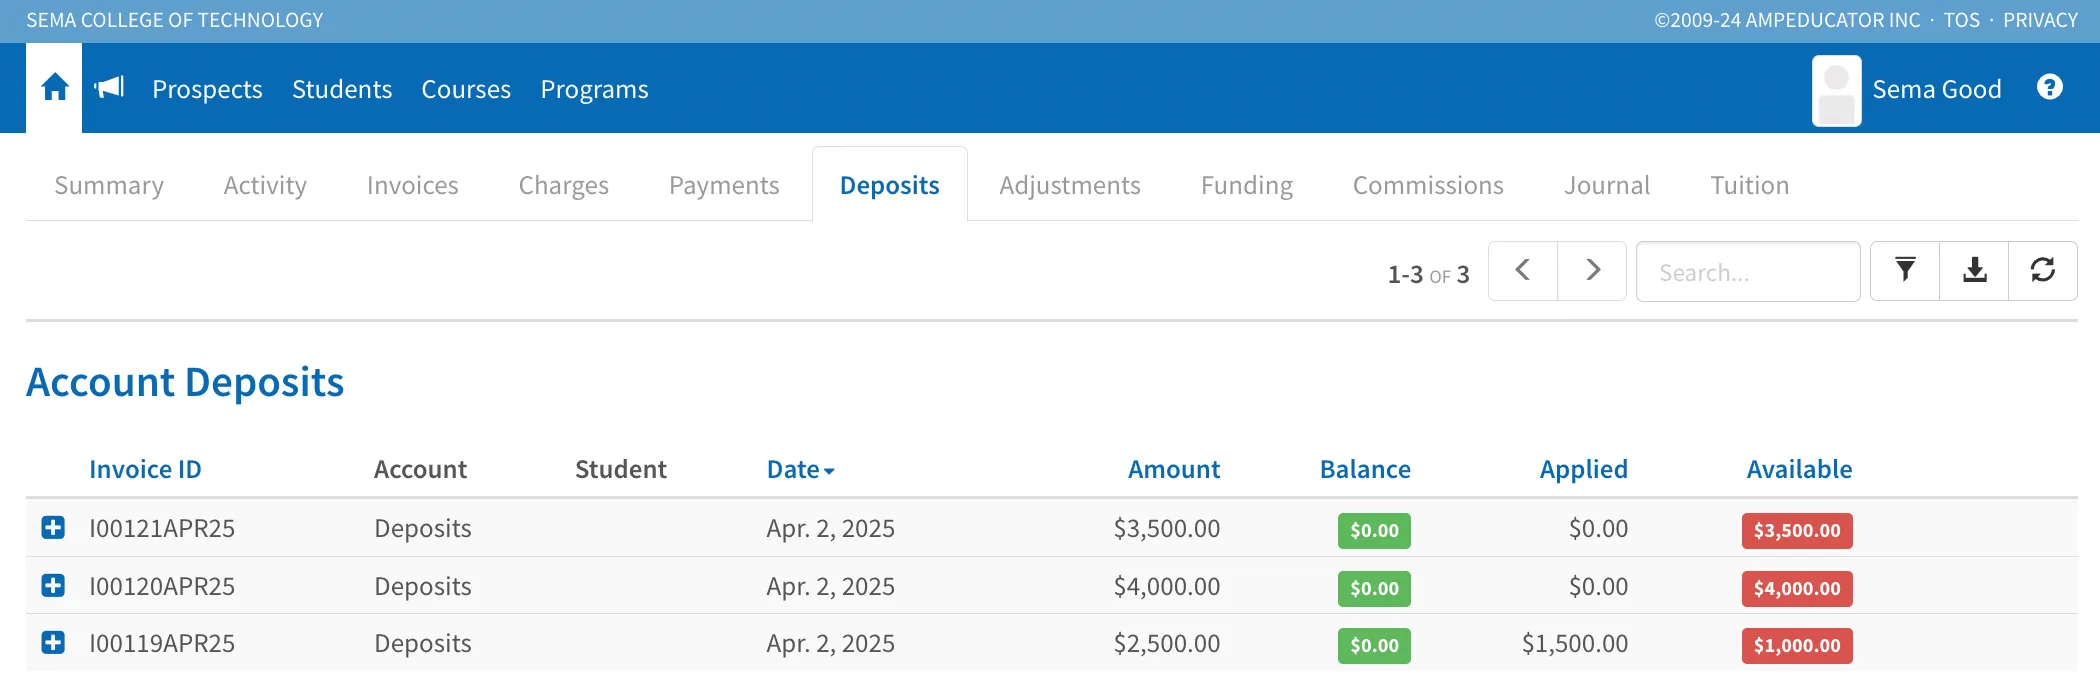
Task: Open the Privacy link
Action: [2040, 20]
